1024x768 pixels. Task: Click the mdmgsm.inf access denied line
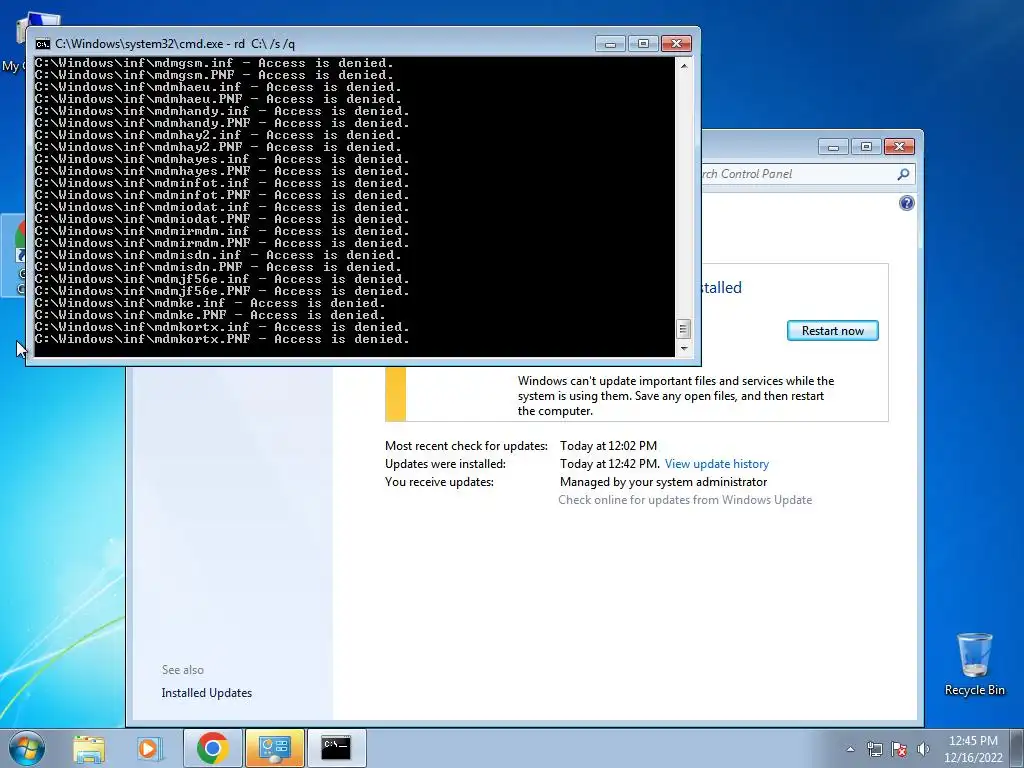214,63
